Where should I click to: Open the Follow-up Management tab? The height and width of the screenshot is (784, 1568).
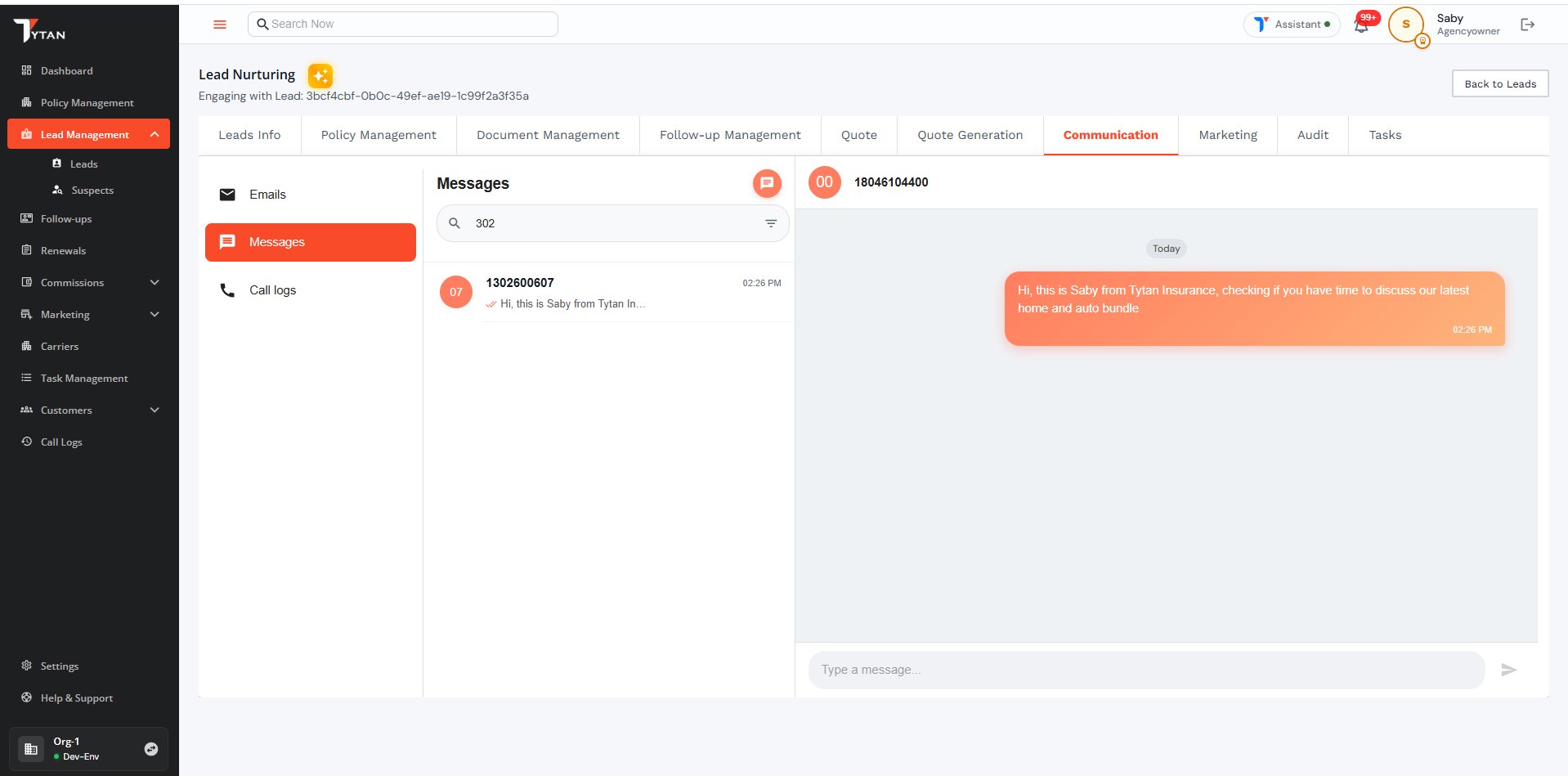coord(729,135)
